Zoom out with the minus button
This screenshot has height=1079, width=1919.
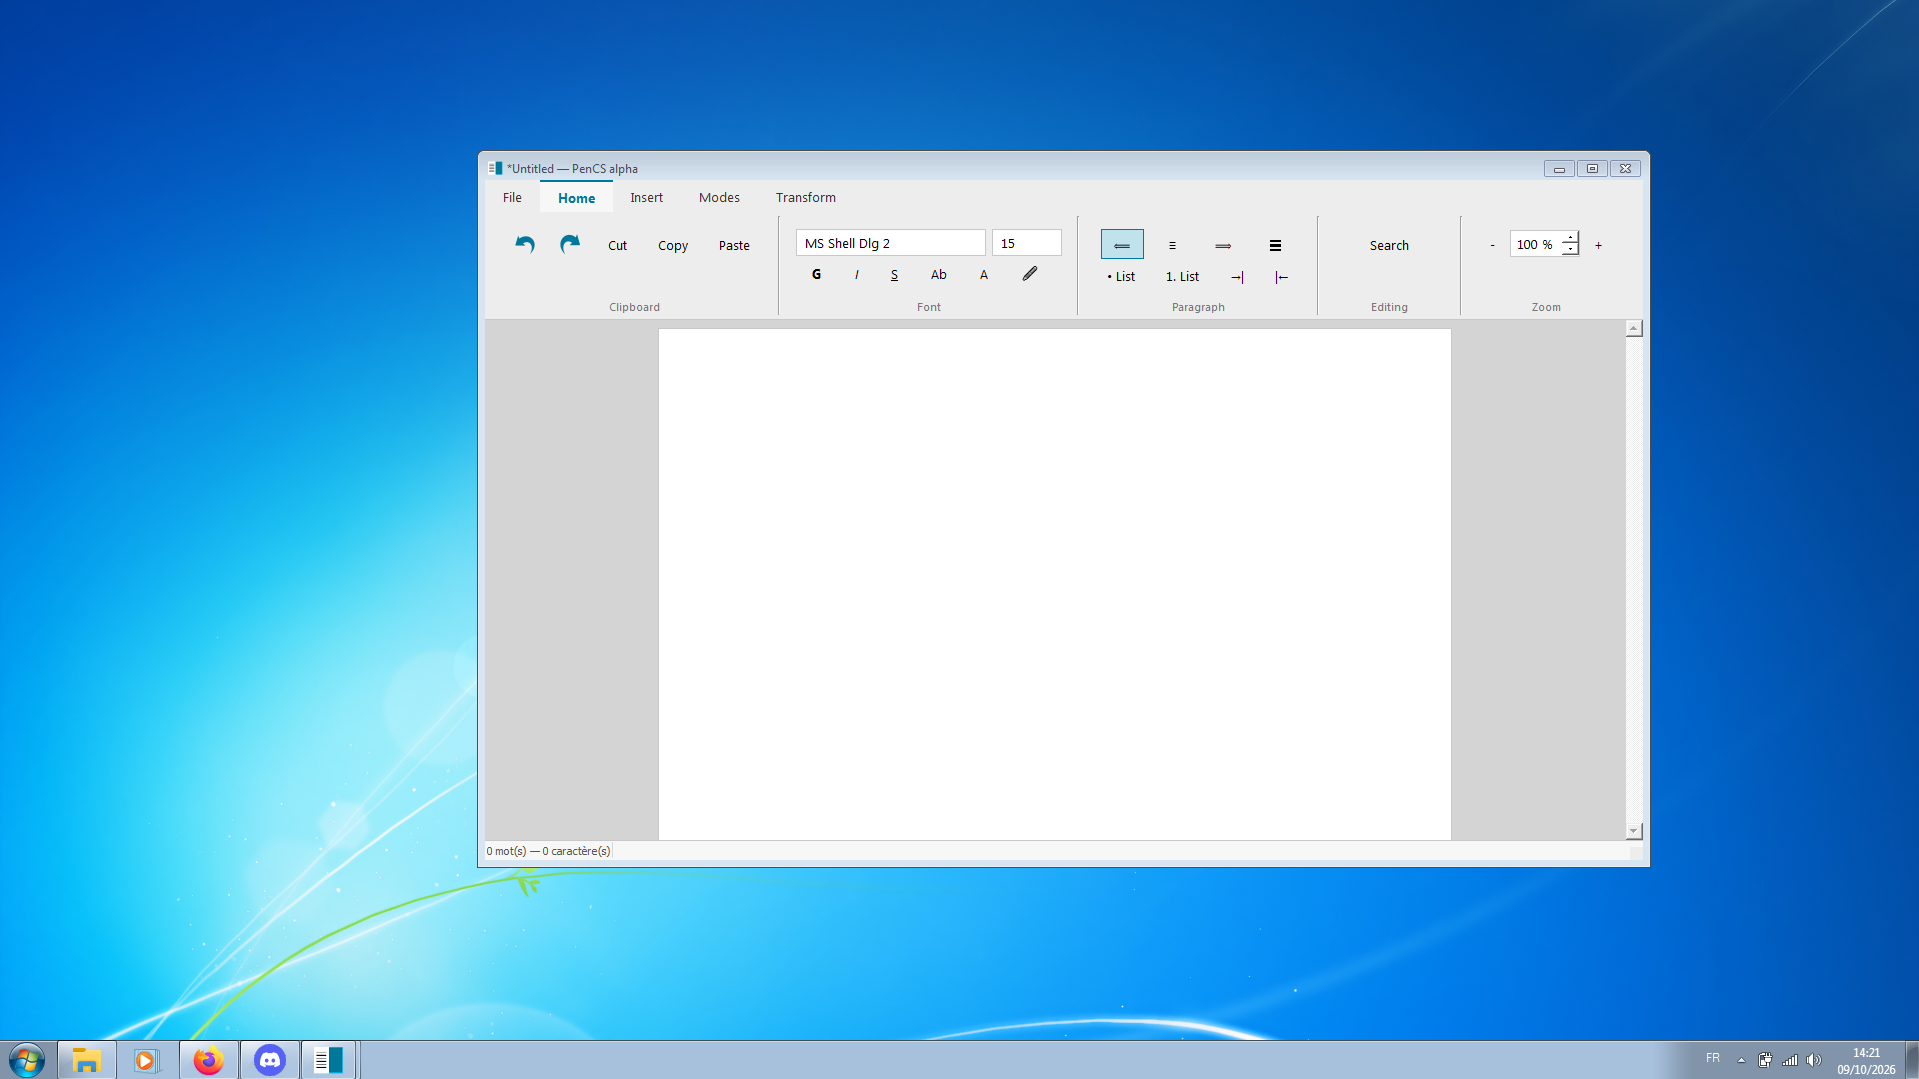1493,245
